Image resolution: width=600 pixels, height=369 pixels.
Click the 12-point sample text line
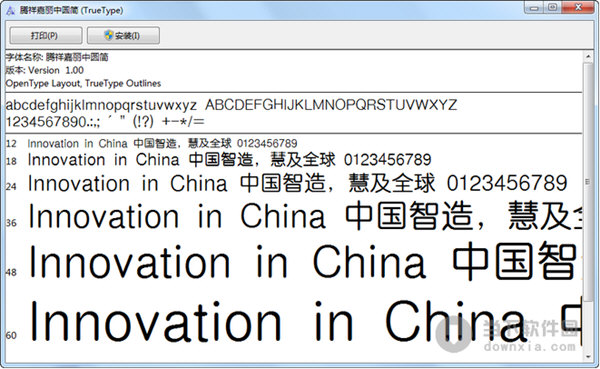162,144
